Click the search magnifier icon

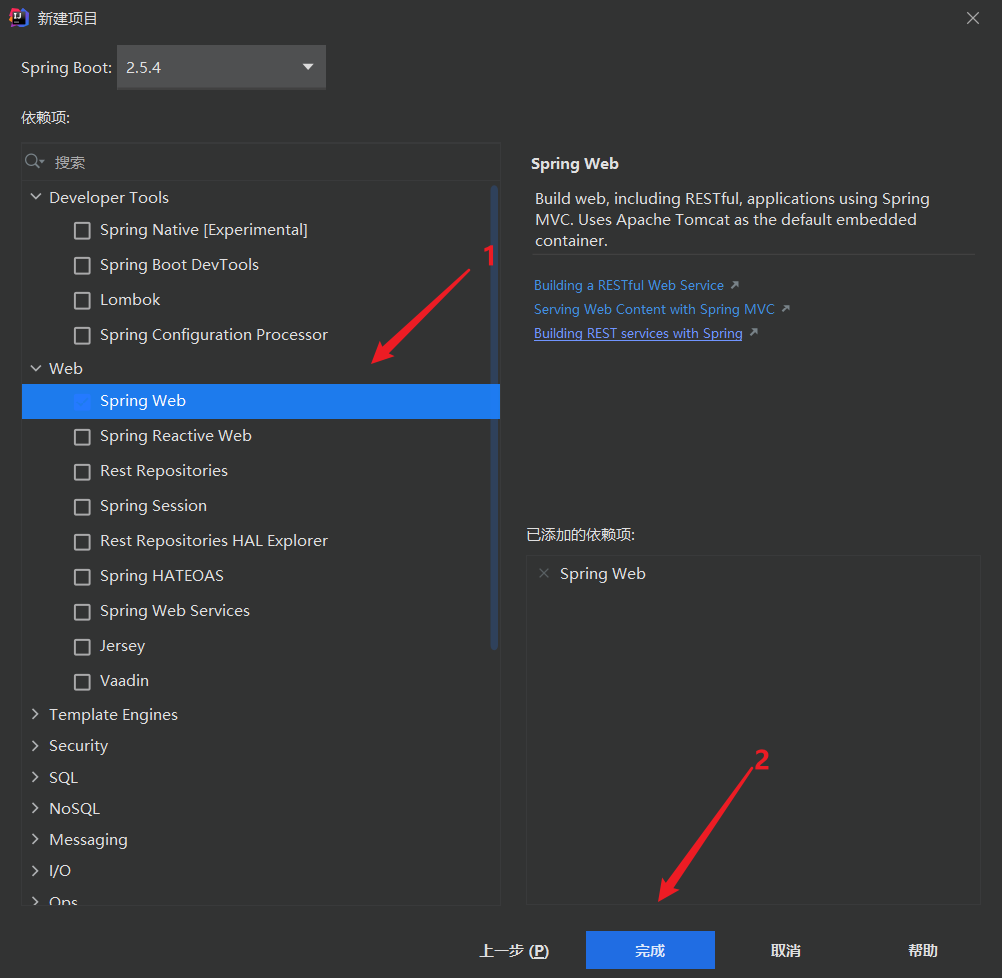(x=33, y=161)
